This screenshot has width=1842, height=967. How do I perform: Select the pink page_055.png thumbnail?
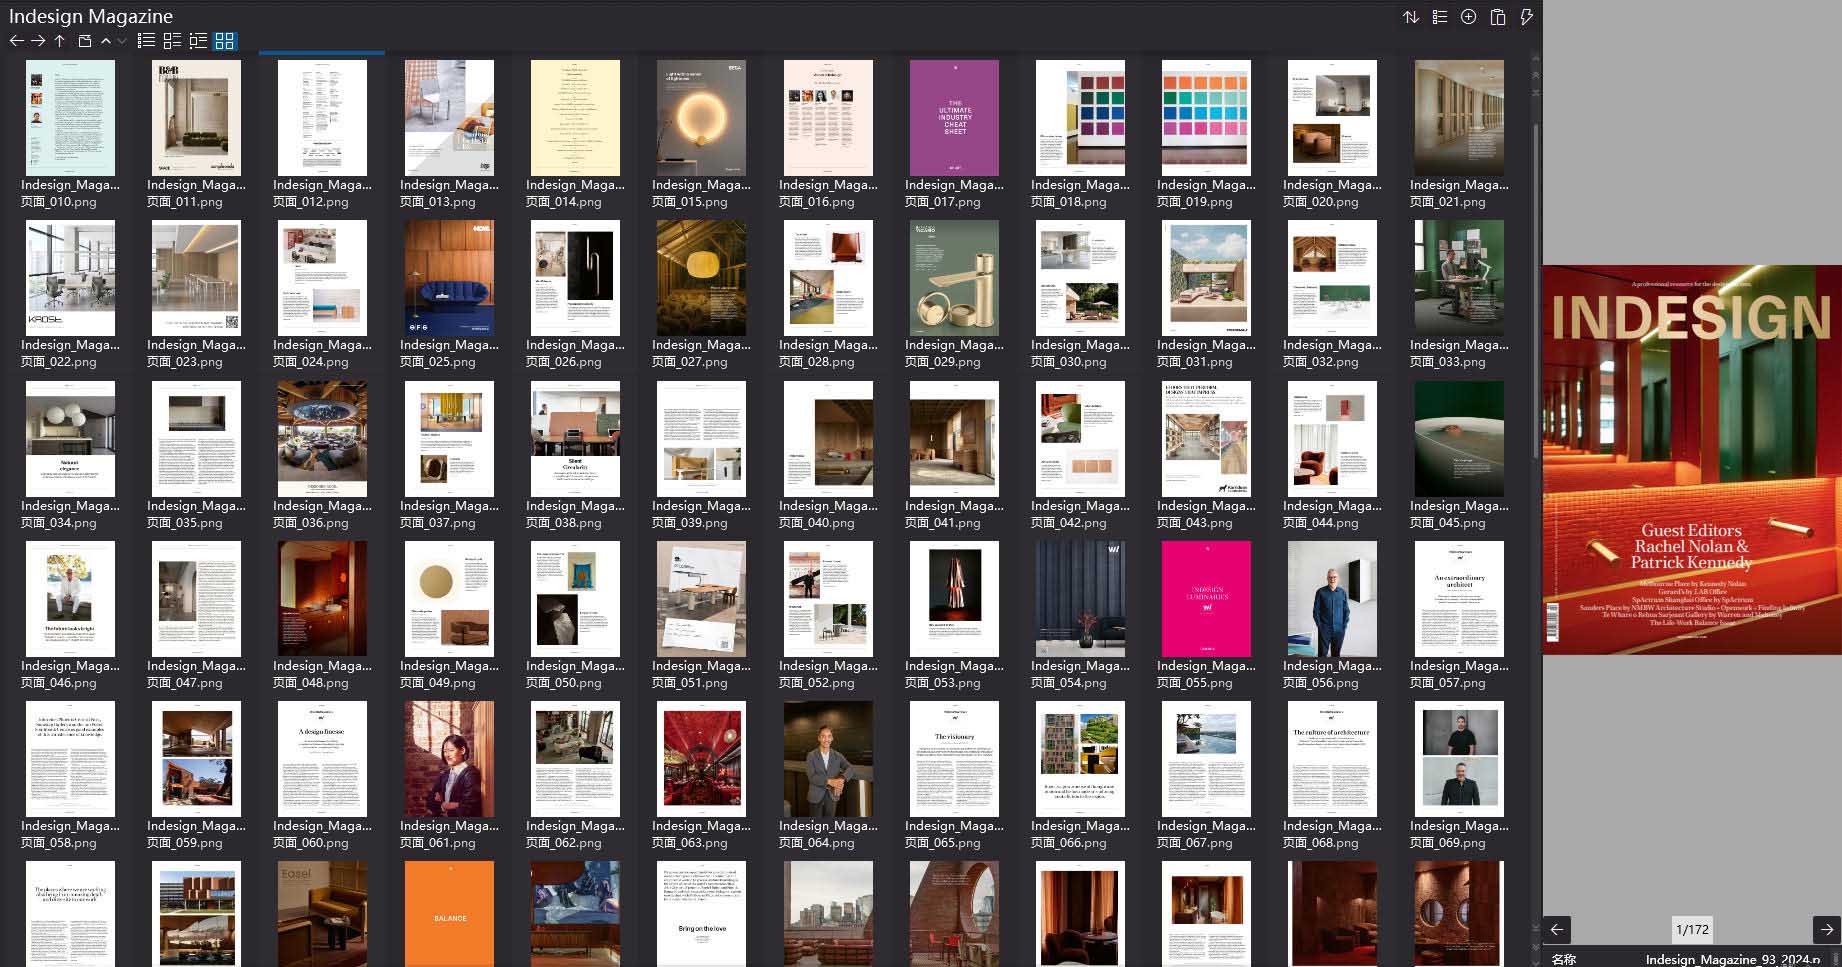1206,598
